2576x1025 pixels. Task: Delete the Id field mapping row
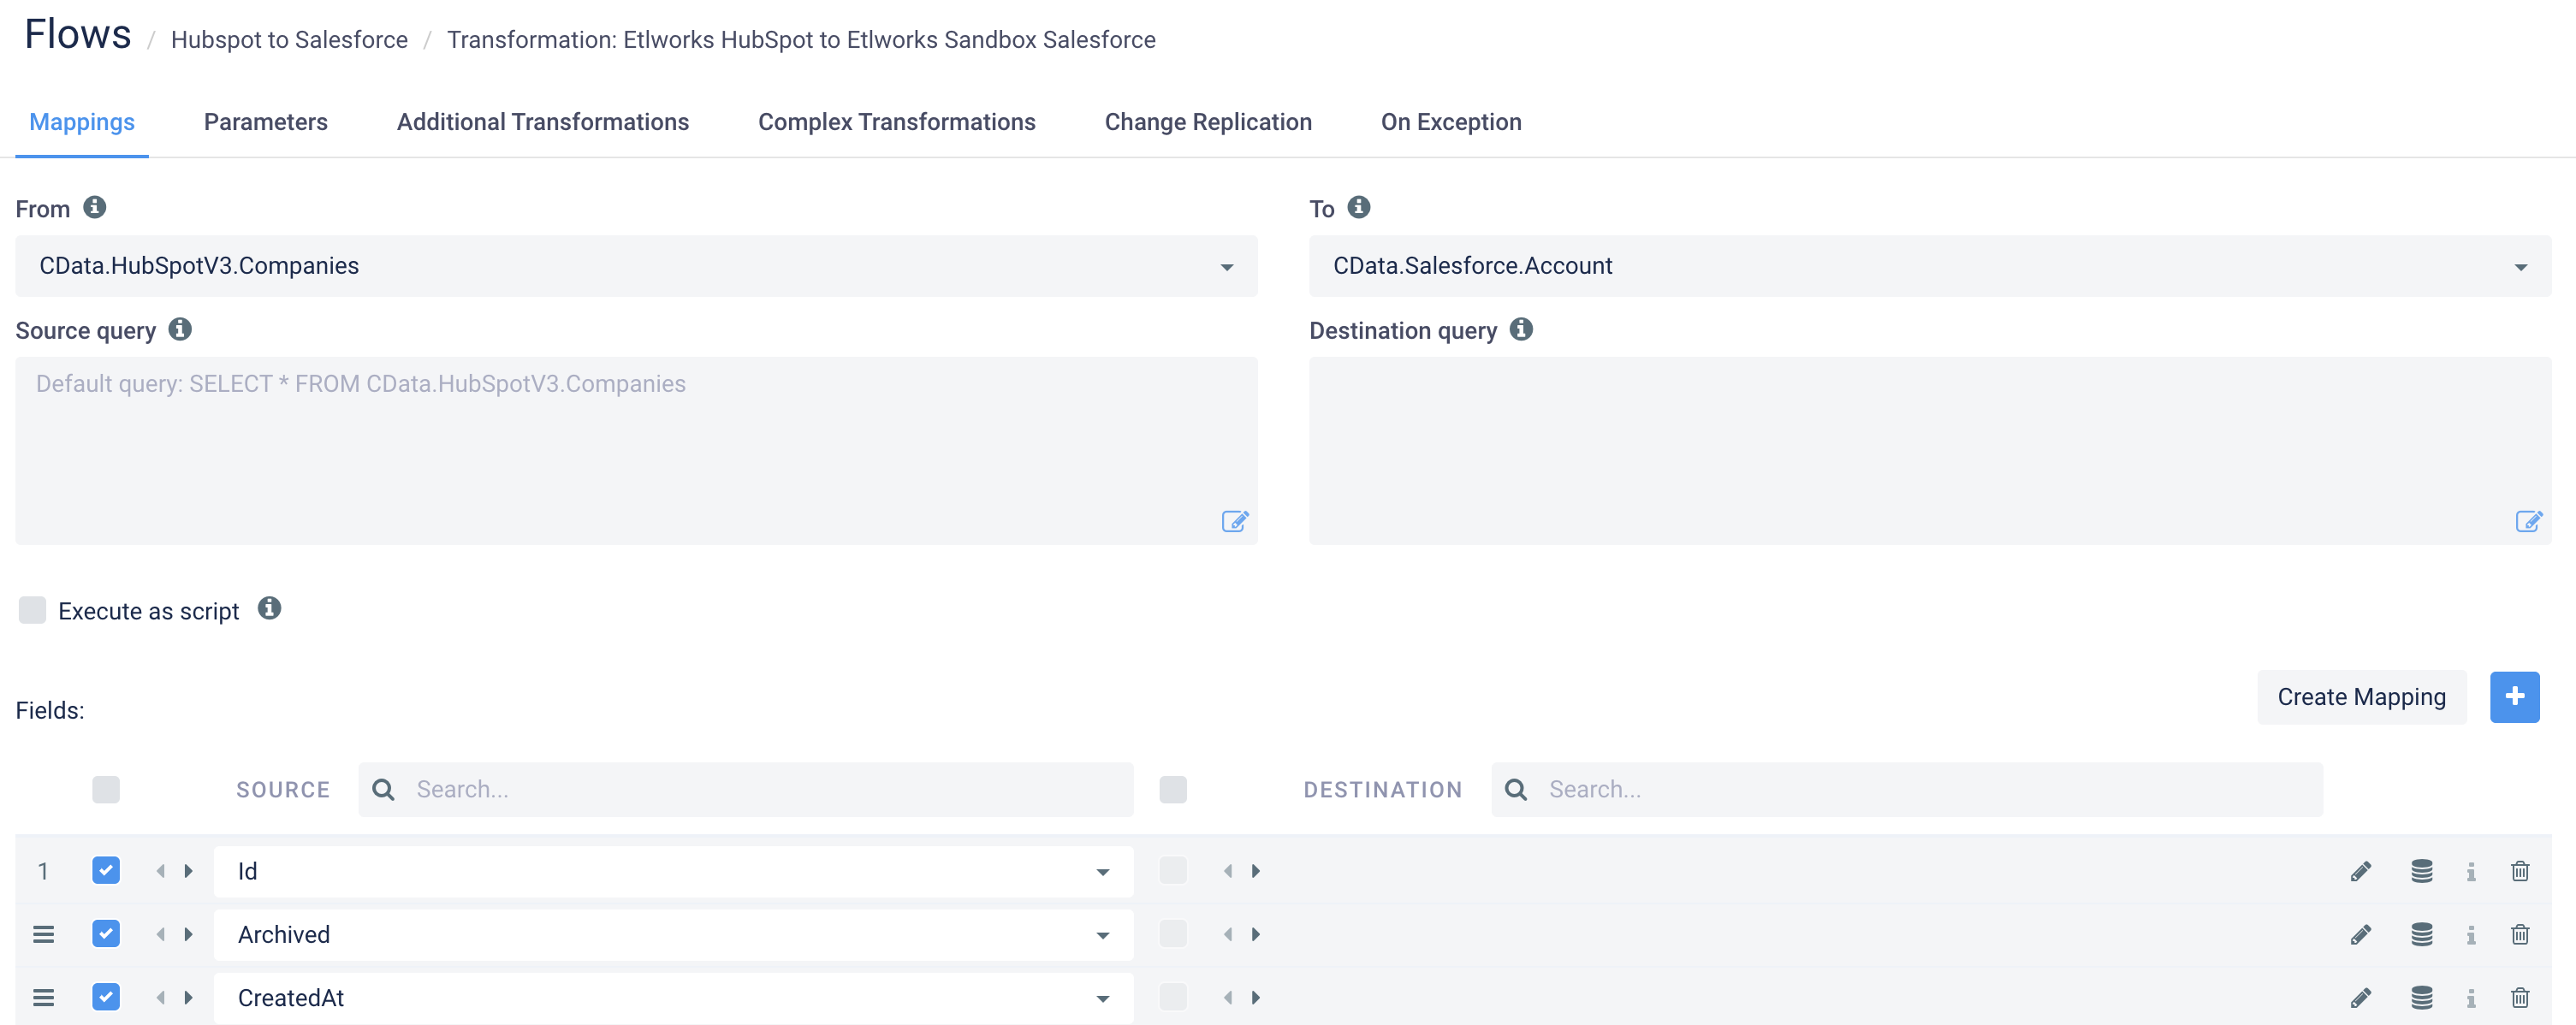2520,871
